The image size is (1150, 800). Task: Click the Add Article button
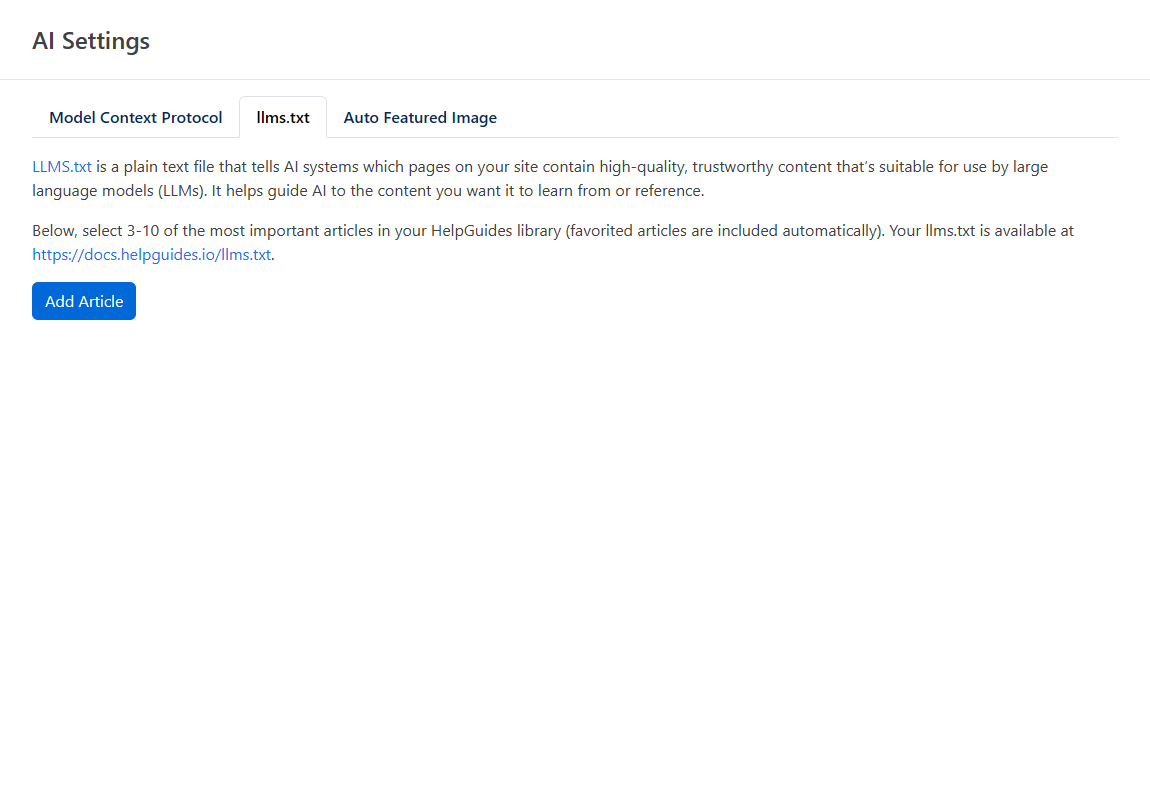tap(84, 301)
